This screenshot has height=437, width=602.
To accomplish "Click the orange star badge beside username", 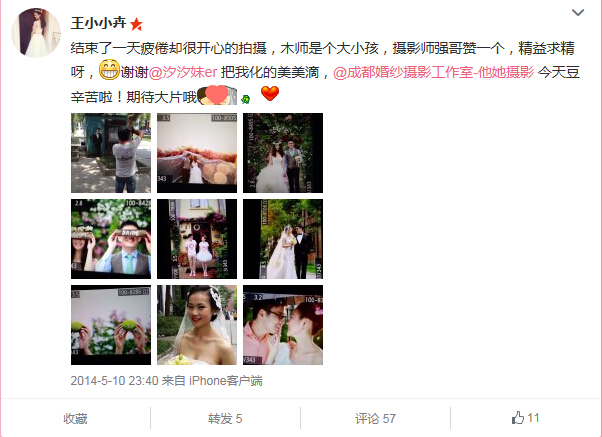I will [x=136, y=24].
